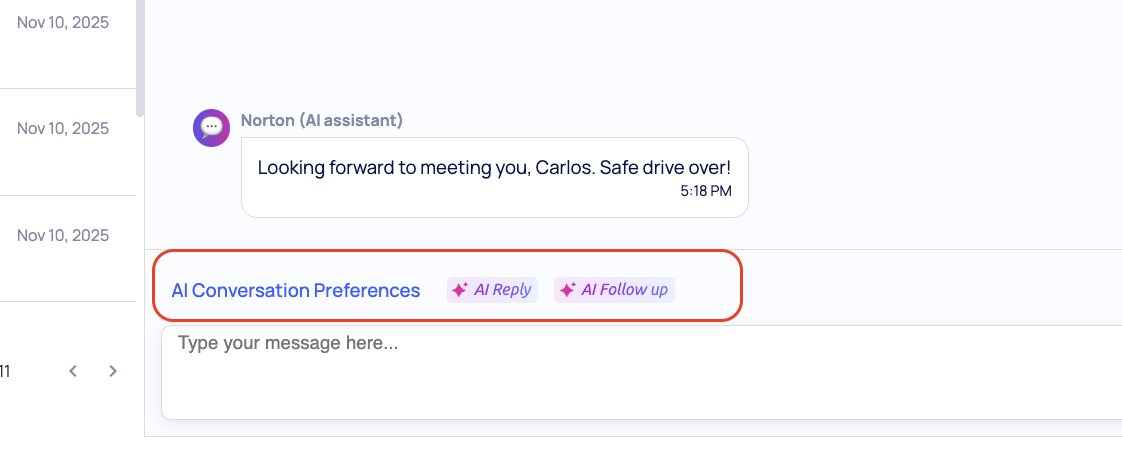Image resolution: width=1122 pixels, height=464 pixels.
Task: Go to next page with right chevron
Action: (113, 371)
